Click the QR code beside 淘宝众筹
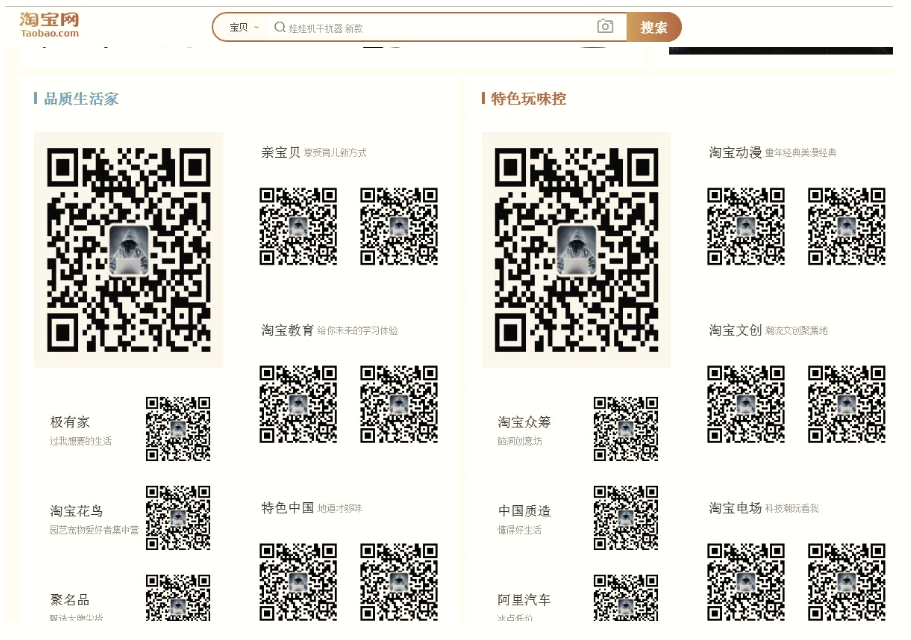The width and height of the screenshot is (911, 640). point(626,429)
